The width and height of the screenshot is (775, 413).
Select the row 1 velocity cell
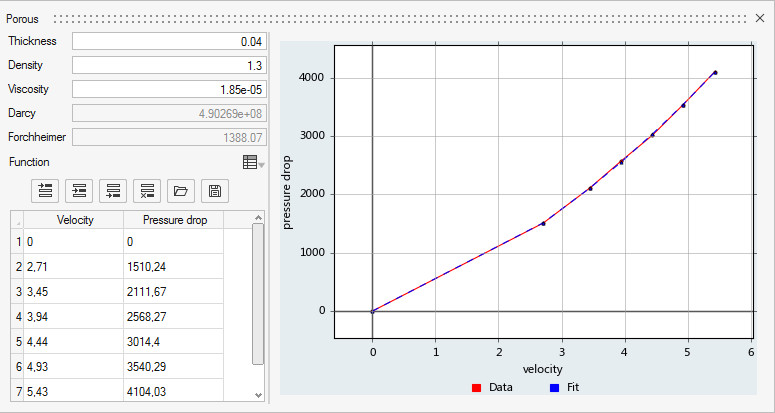pyautogui.click(x=74, y=242)
